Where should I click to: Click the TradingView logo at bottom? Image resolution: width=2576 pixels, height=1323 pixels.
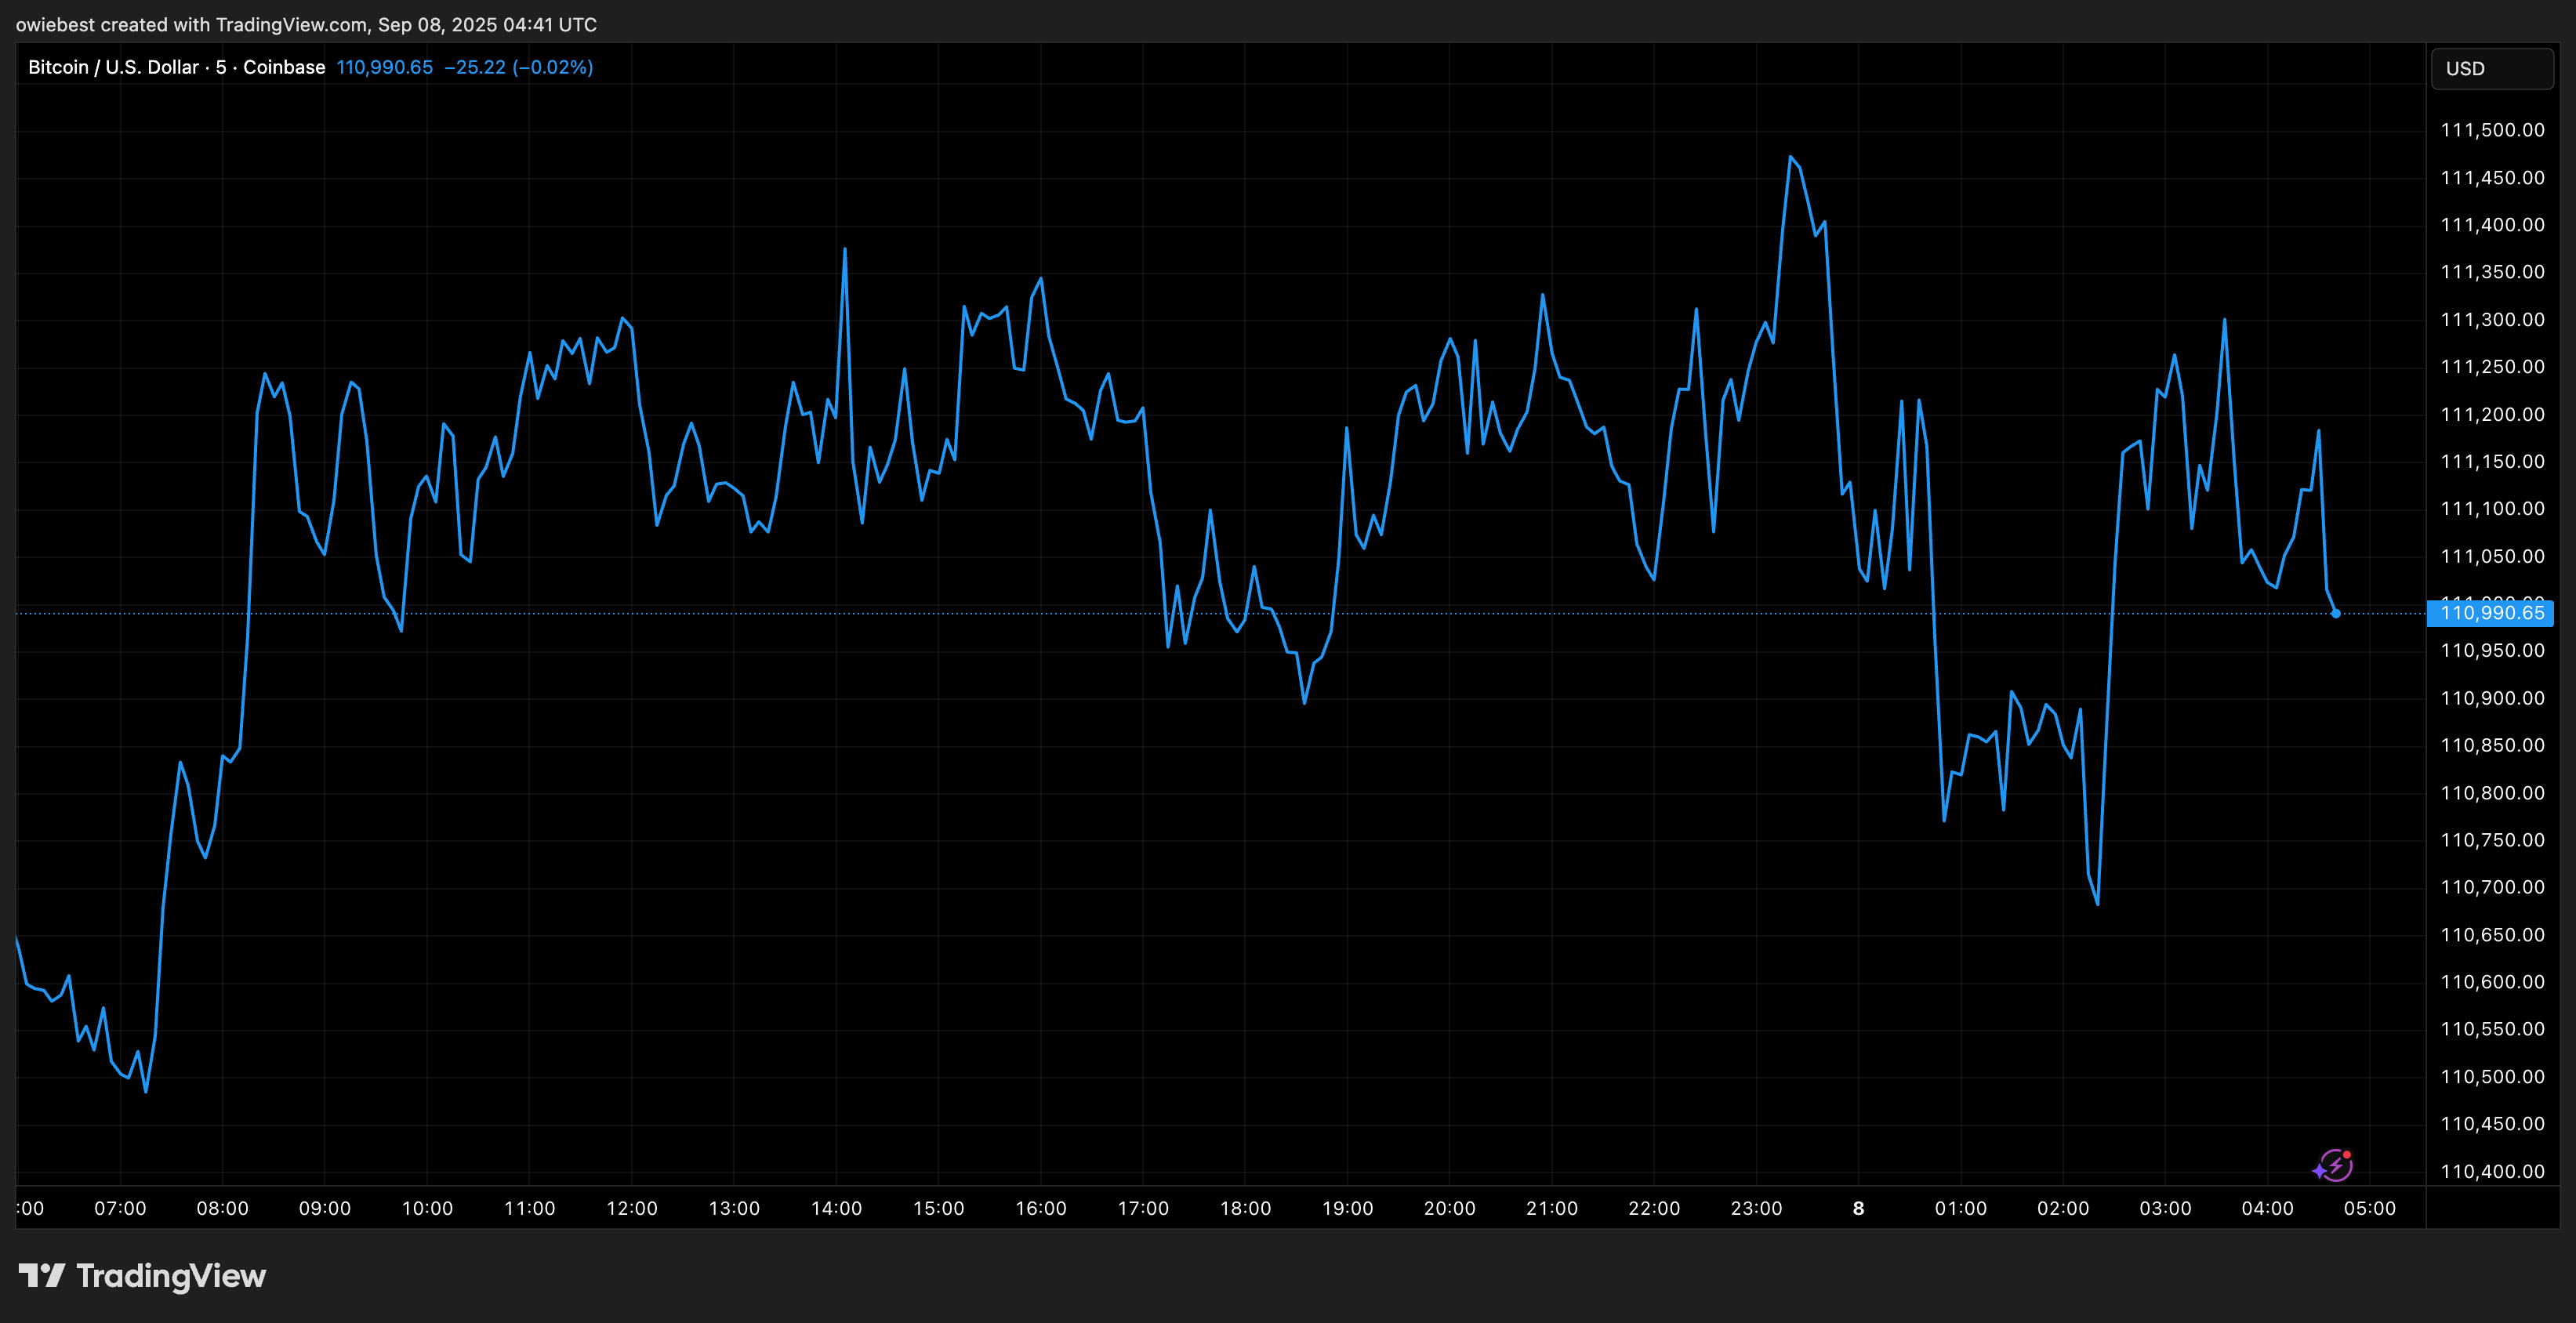coord(142,1276)
